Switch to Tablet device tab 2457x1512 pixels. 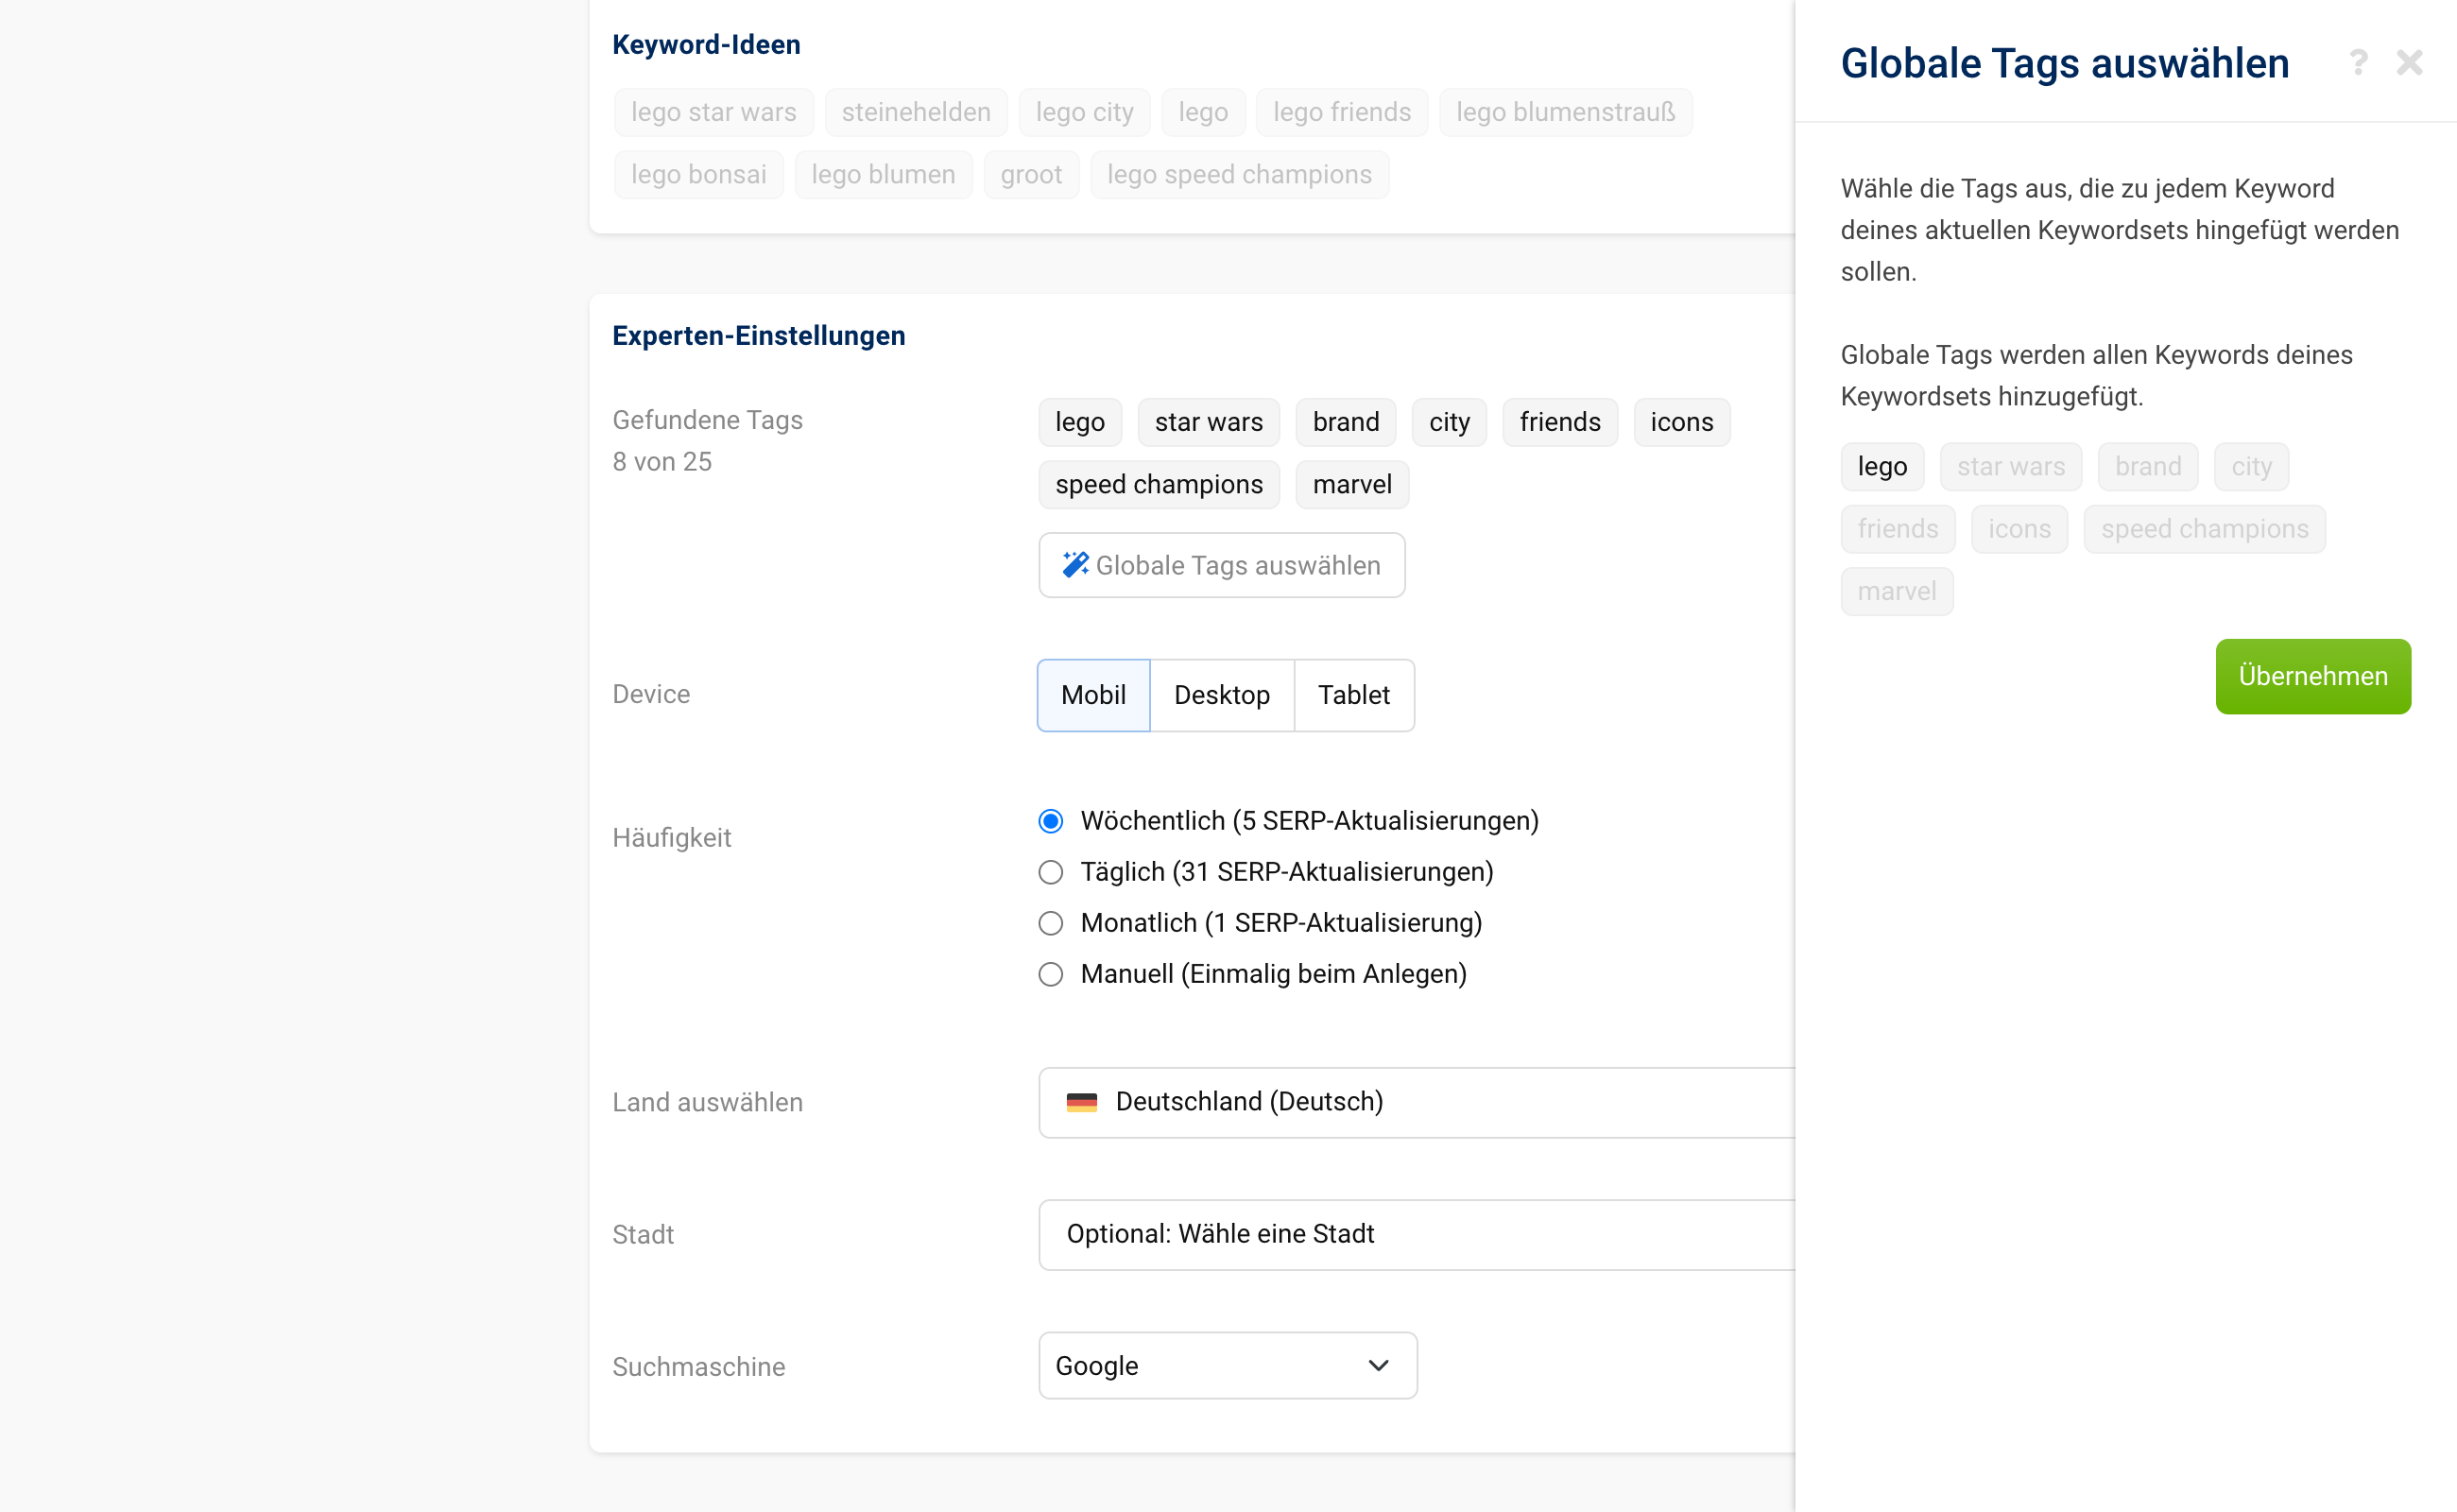[1353, 693]
